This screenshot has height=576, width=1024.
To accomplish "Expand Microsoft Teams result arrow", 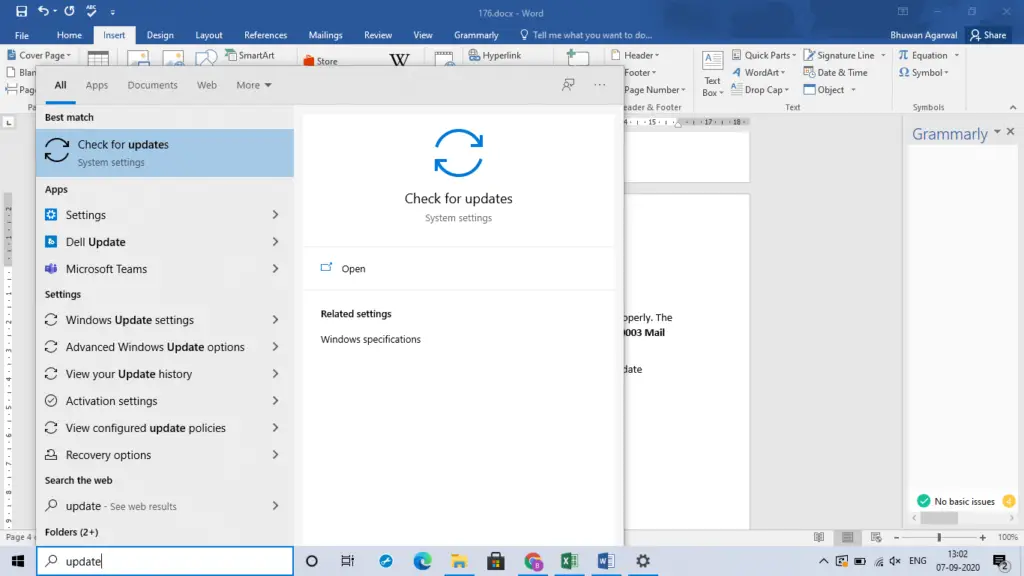I will [x=276, y=268].
